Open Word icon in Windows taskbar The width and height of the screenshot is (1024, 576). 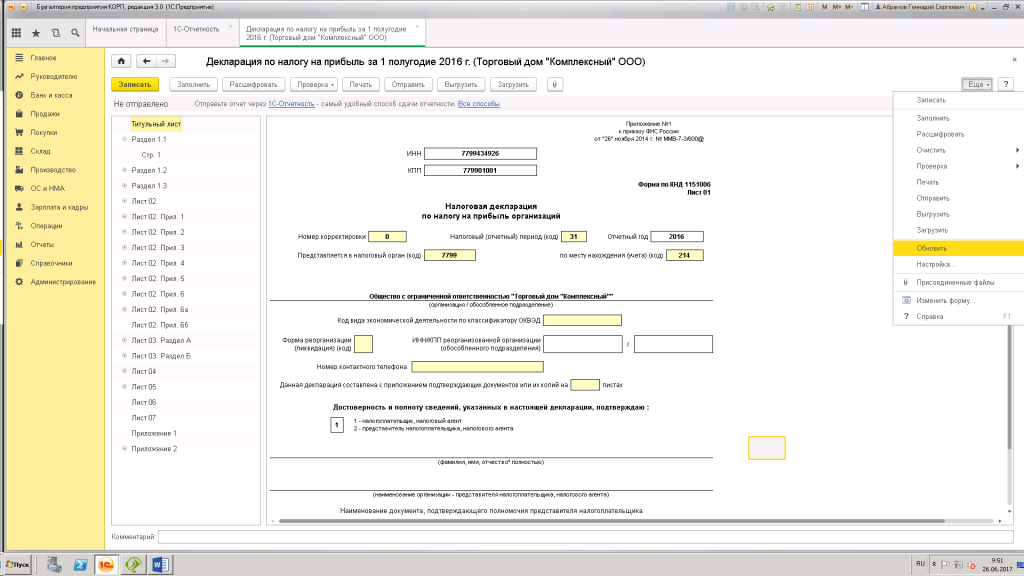(x=160, y=564)
